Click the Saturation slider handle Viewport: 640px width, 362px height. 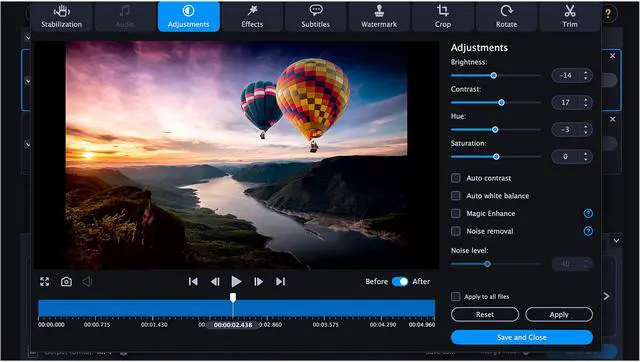pyautogui.click(x=496, y=157)
